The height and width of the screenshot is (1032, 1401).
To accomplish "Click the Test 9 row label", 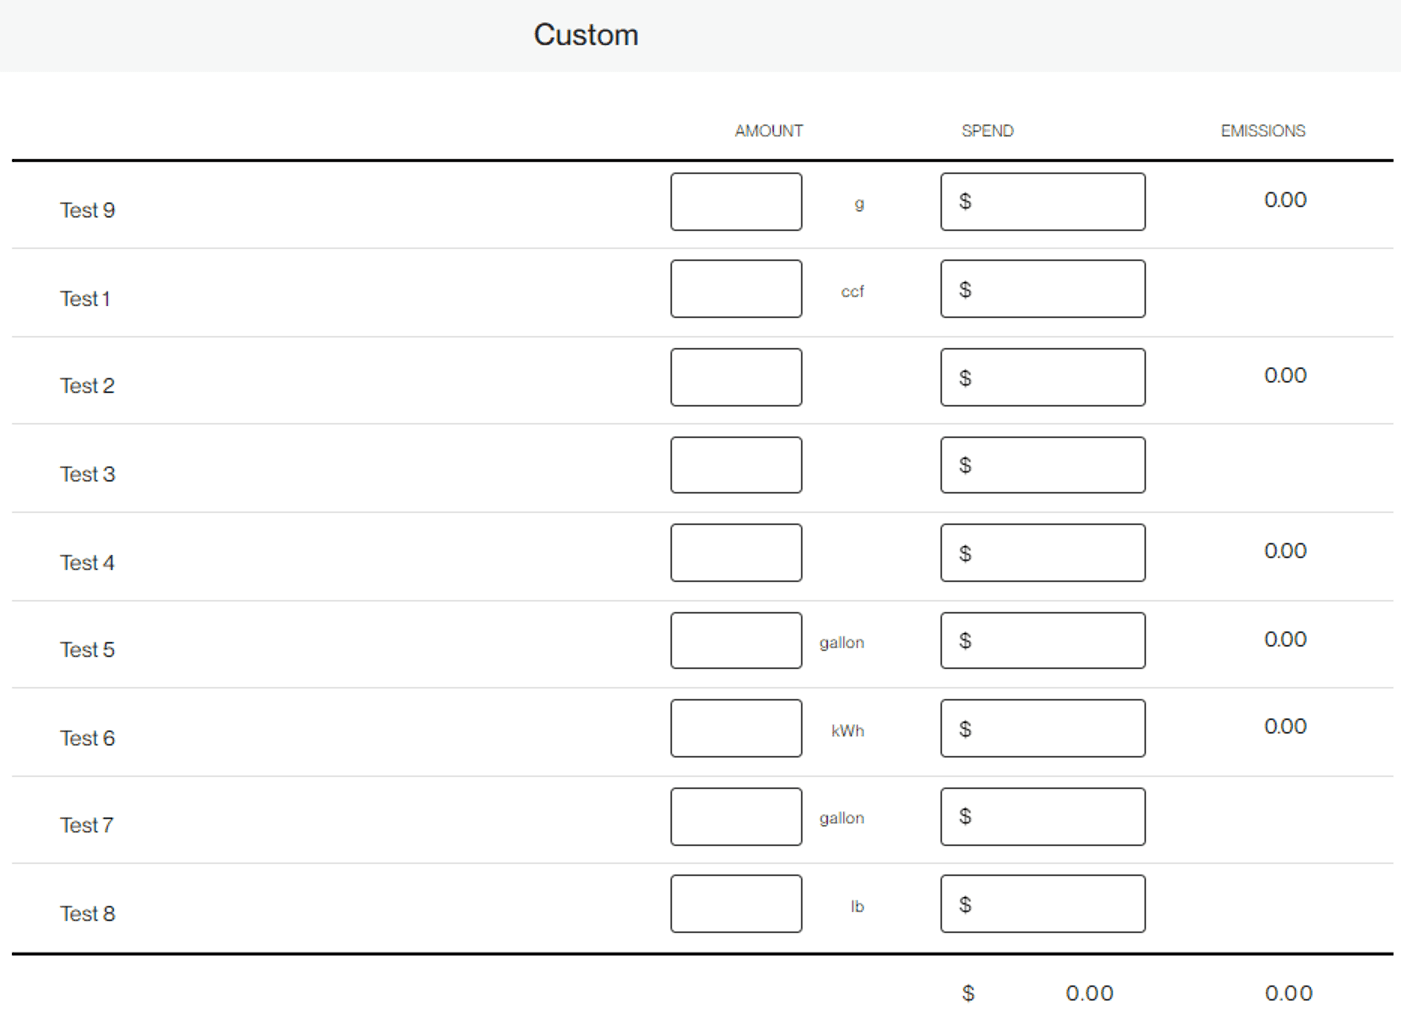I will pyautogui.click(x=87, y=210).
